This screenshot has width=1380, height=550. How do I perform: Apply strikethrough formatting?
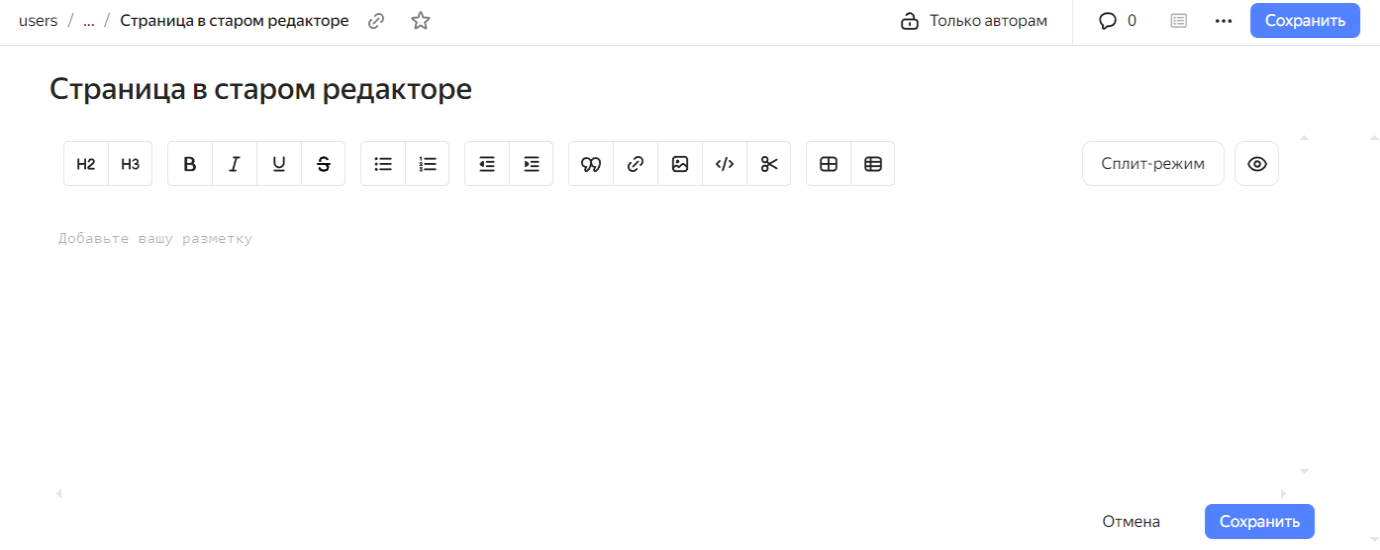[x=323, y=164]
